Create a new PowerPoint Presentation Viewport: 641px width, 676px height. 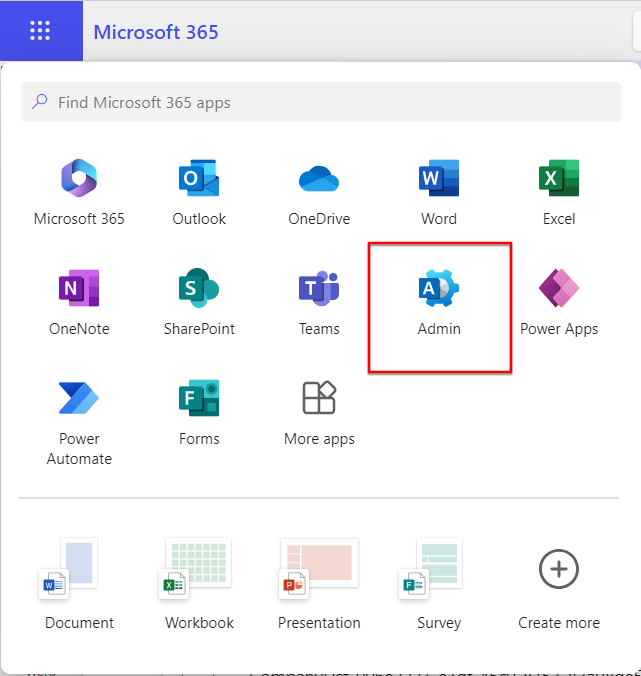coord(319,584)
